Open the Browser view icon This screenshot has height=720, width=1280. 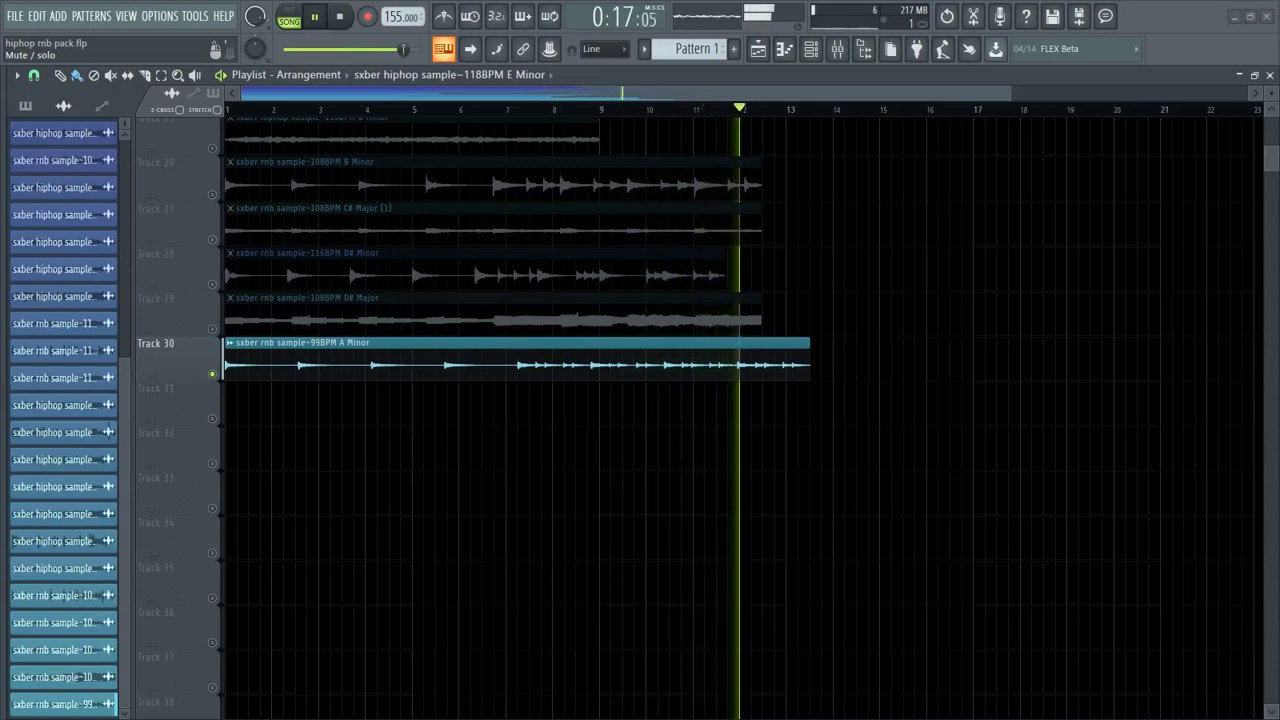pyautogui.click(x=864, y=49)
